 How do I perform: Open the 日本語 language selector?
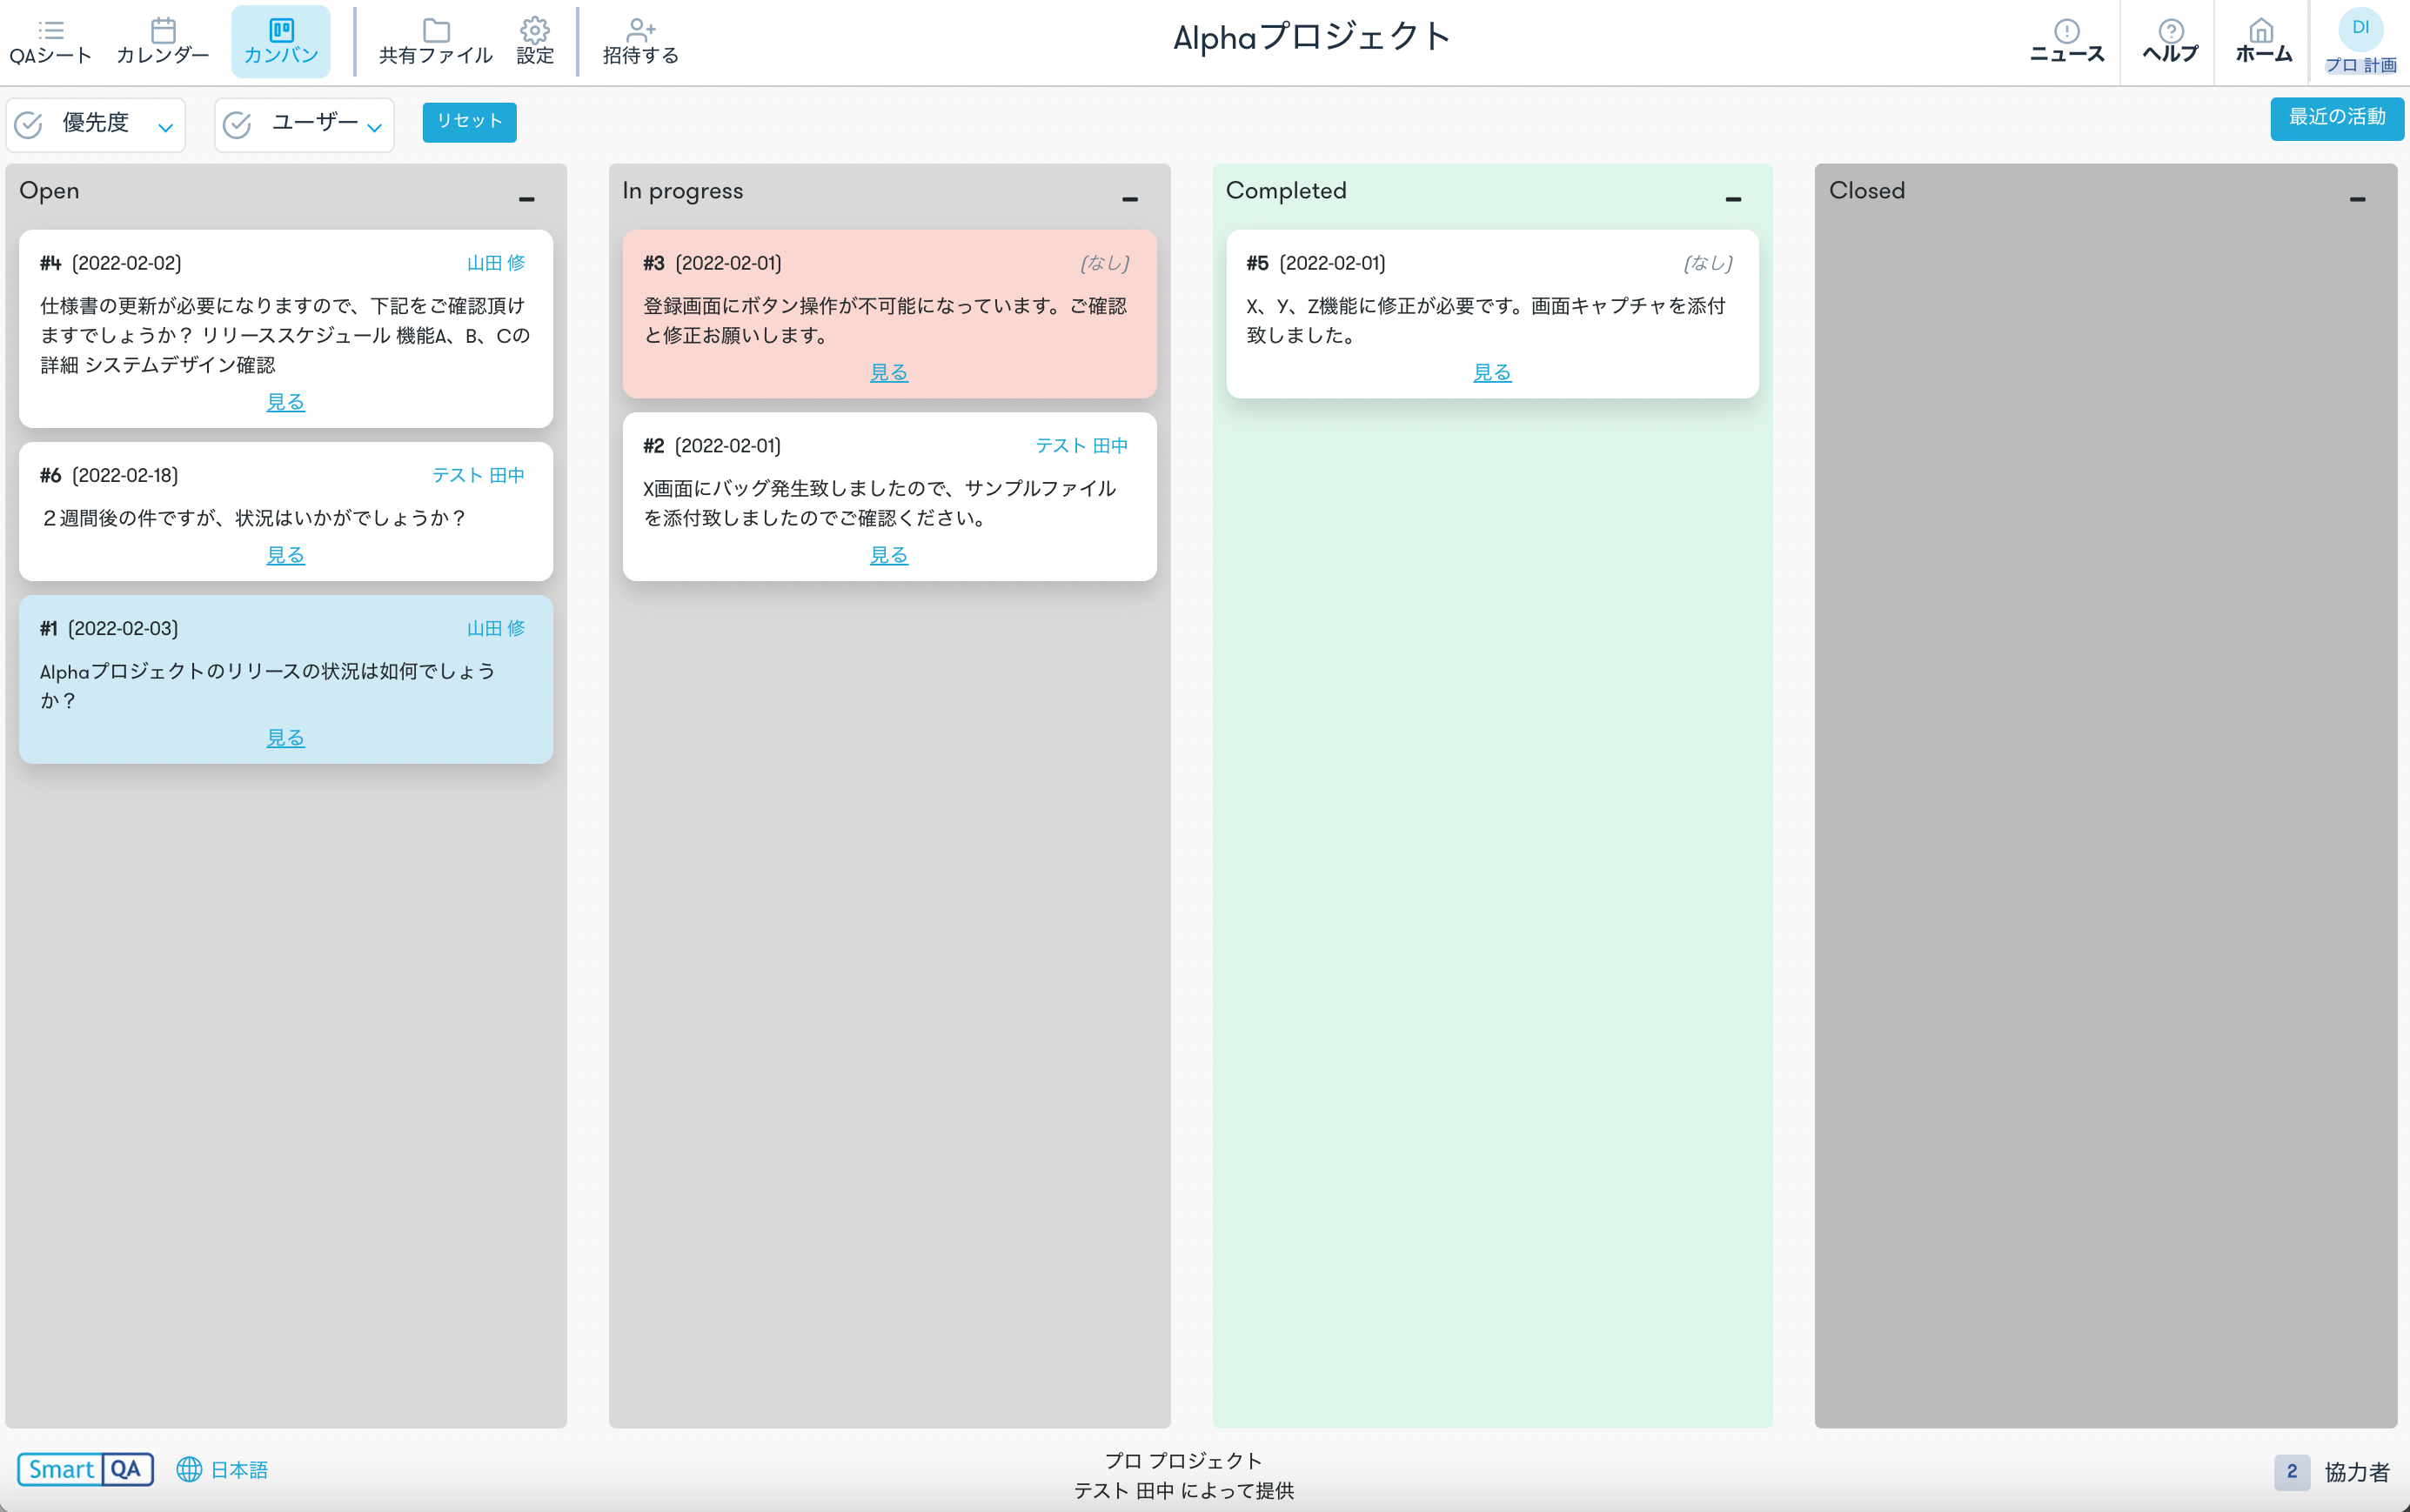(222, 1469)
